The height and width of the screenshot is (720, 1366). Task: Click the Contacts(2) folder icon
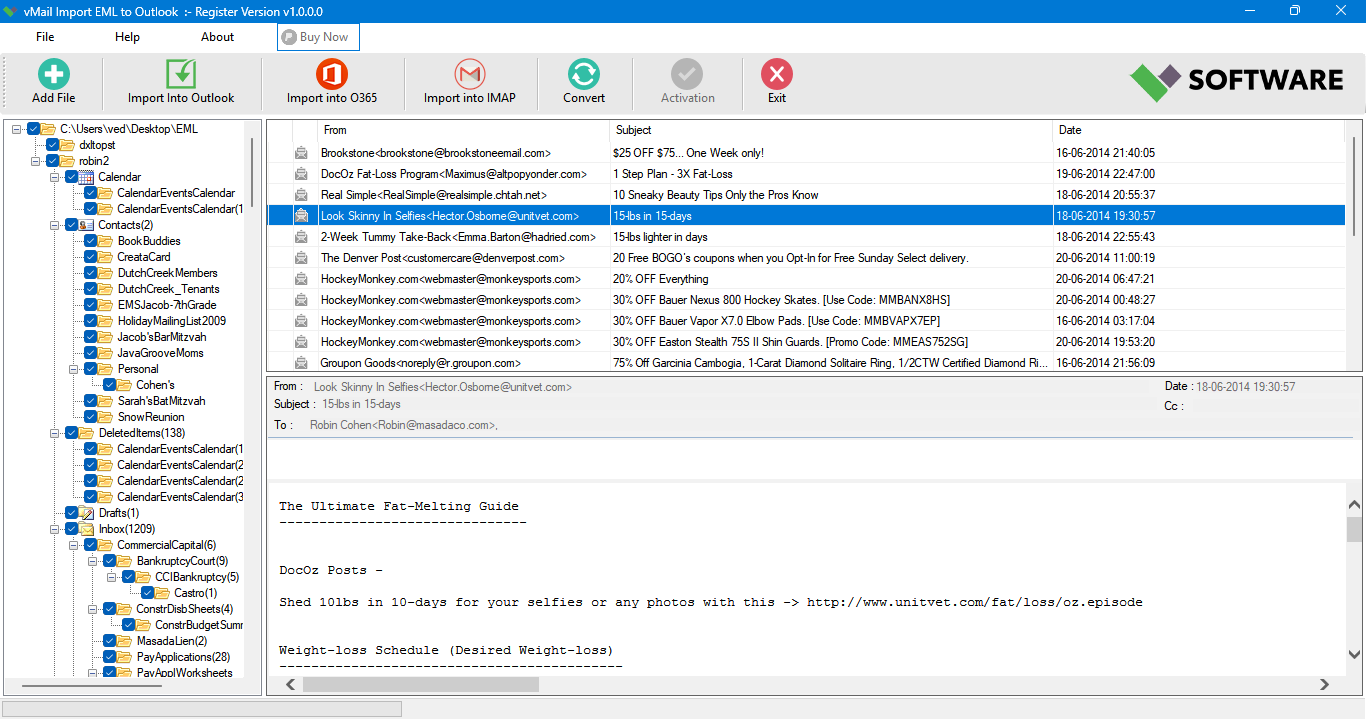tap(86, 225)
